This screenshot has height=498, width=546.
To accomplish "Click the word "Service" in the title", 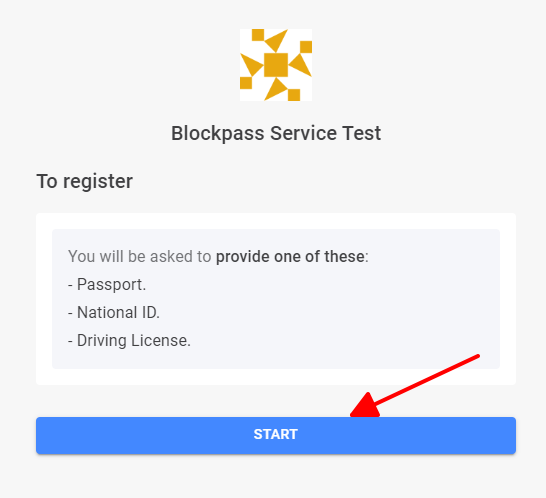I will (x=303, y=133).
